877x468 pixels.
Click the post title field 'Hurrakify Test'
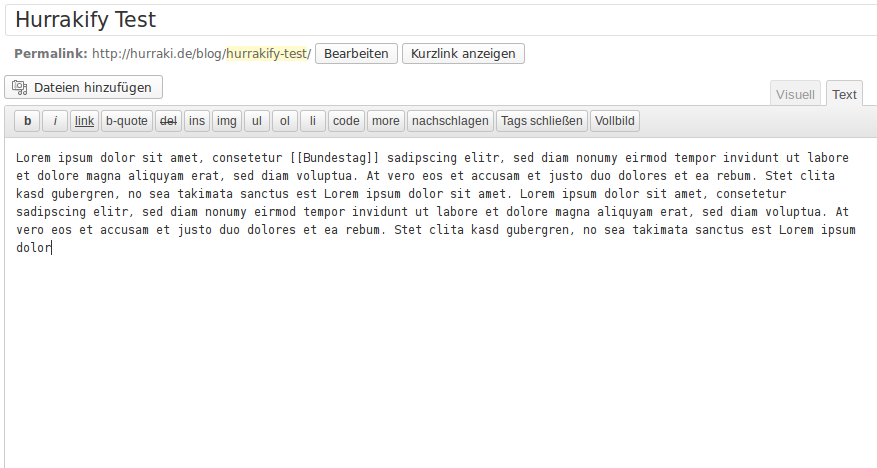(442, 20)
